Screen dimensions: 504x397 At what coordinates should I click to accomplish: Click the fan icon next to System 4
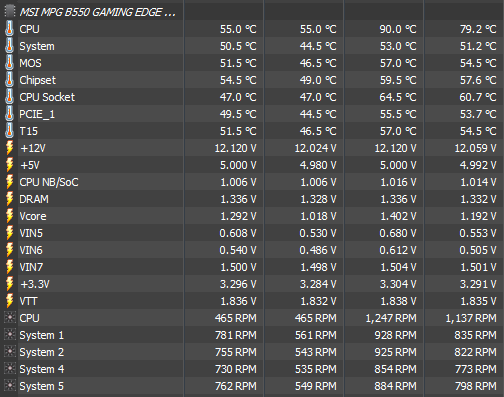click(x=10, y=368)
